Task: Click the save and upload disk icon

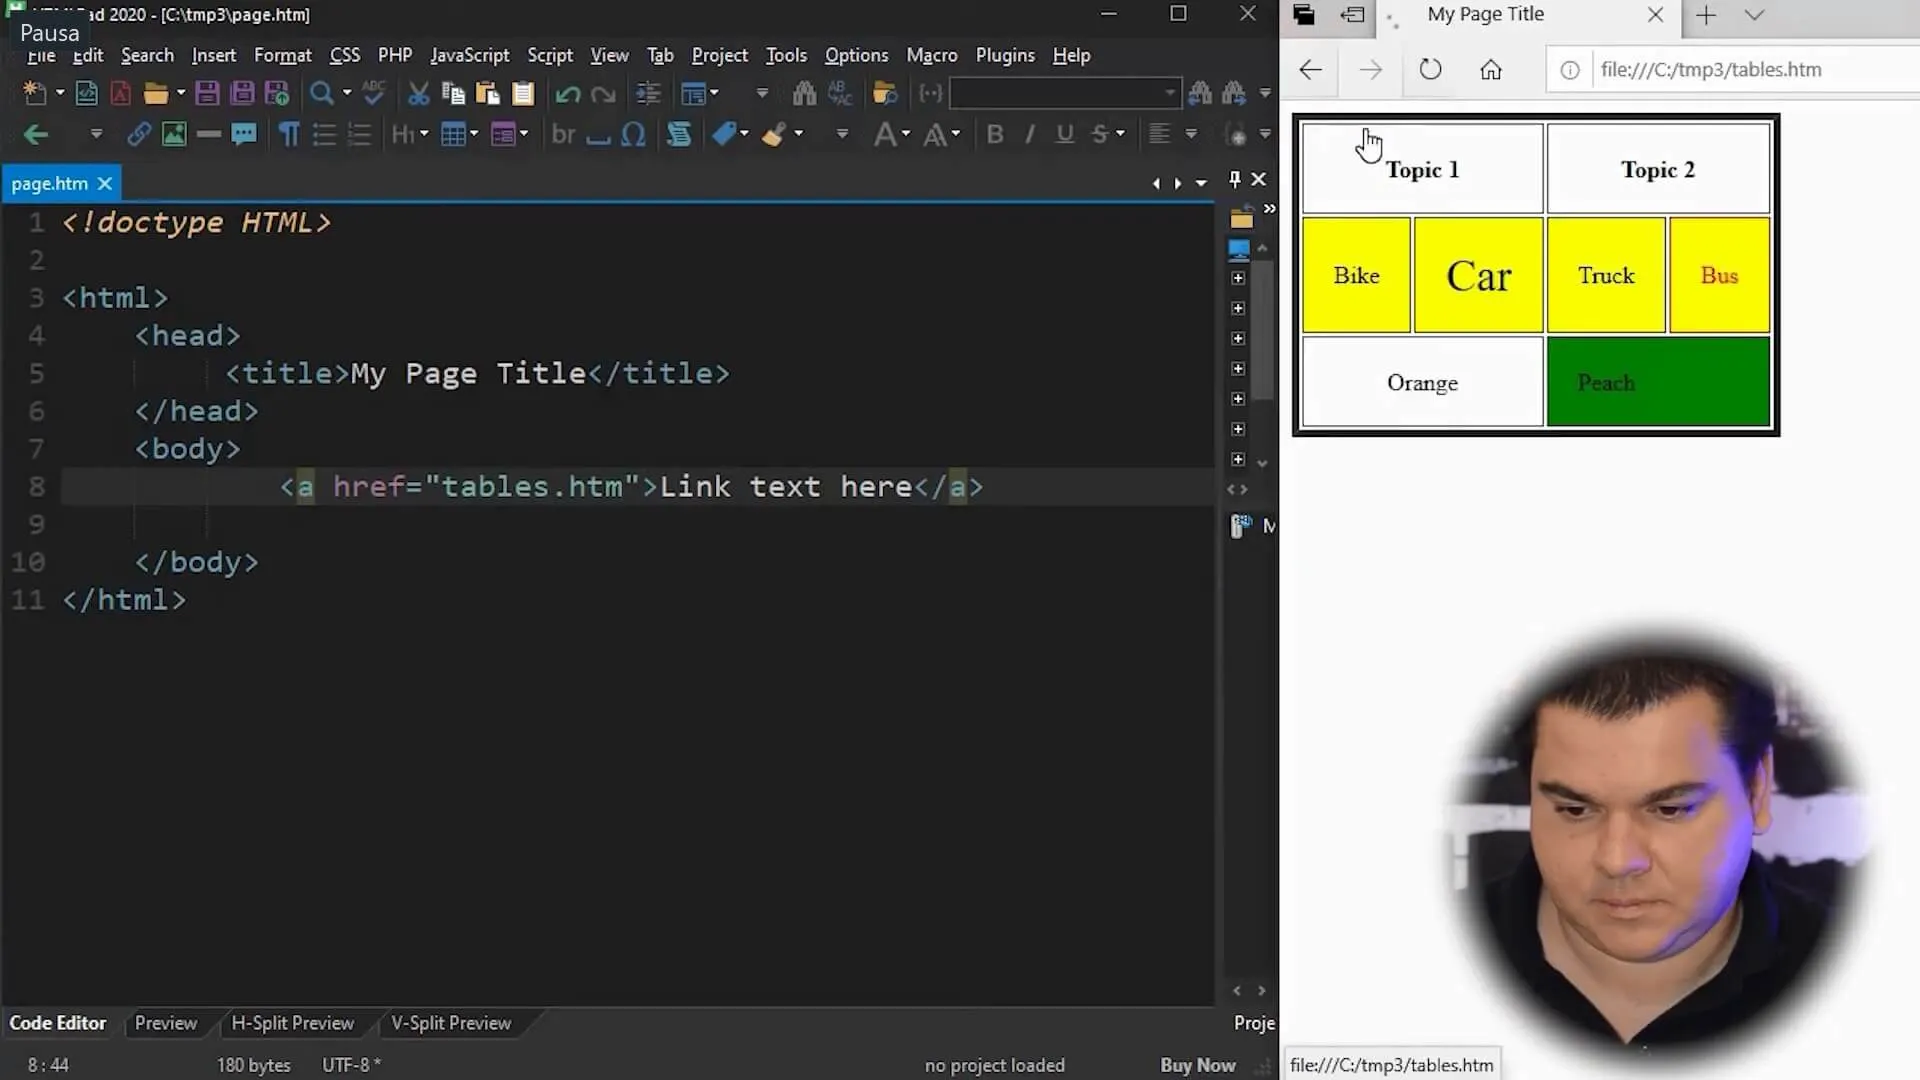Action: [x=277, y=93]
